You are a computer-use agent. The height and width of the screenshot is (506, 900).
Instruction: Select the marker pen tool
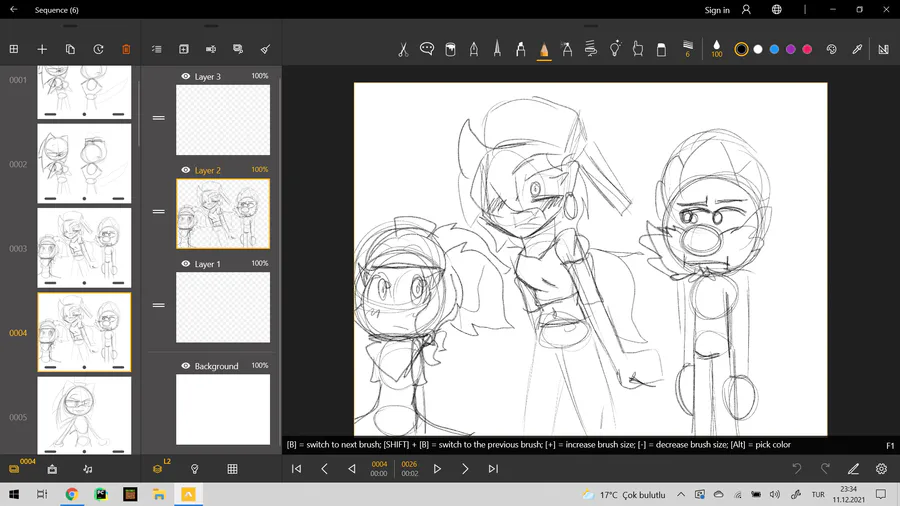click(521, 49)
